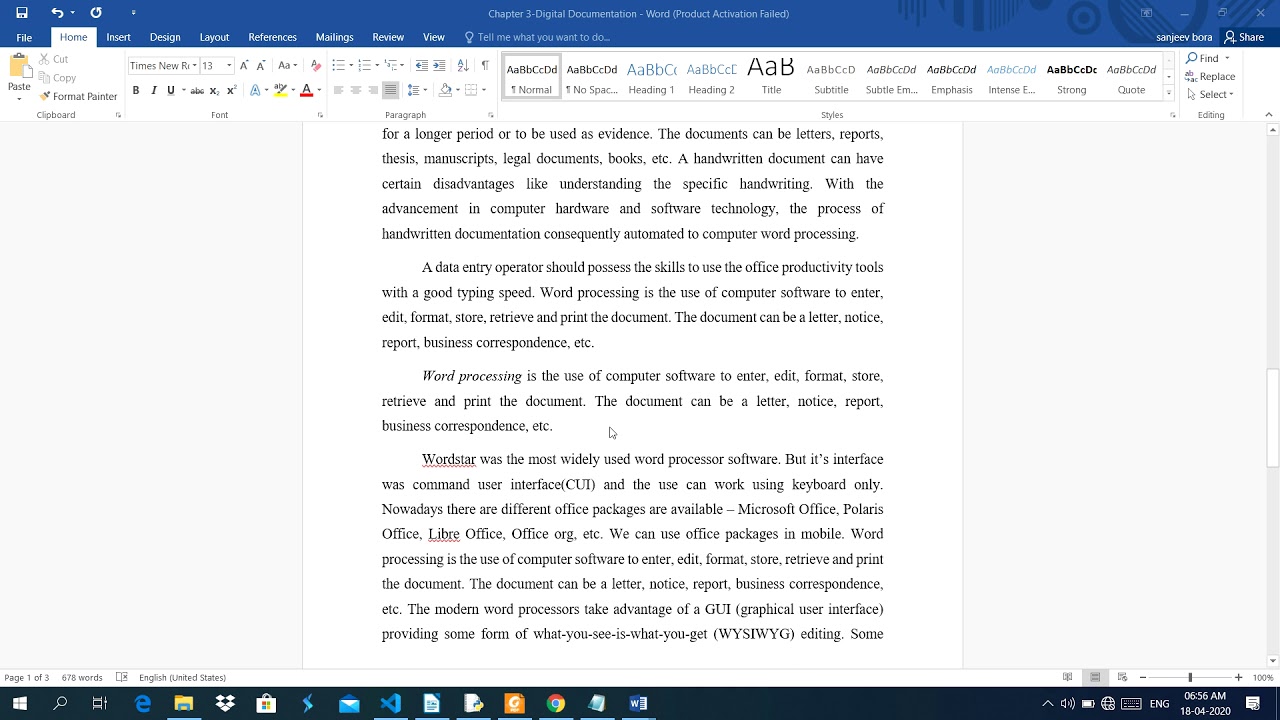Open Windows Task View

pos(99,703)
